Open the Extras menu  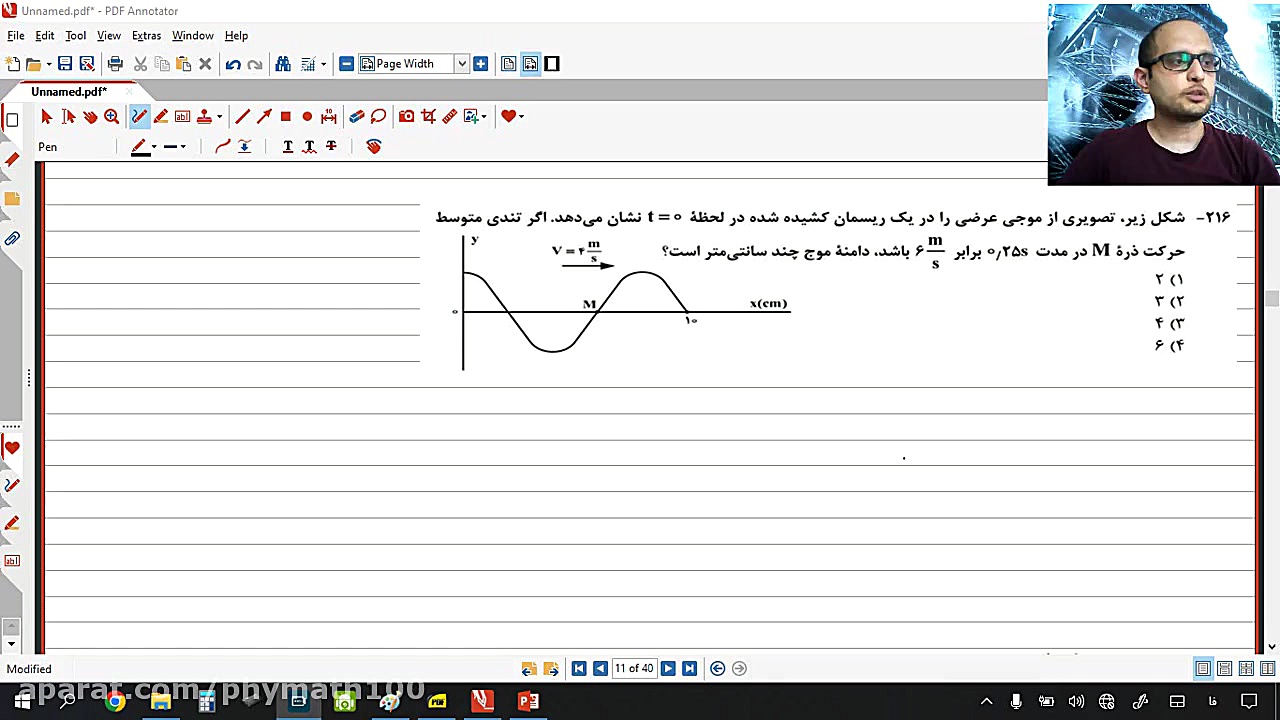pyautogui.click(x=146, y=35)
